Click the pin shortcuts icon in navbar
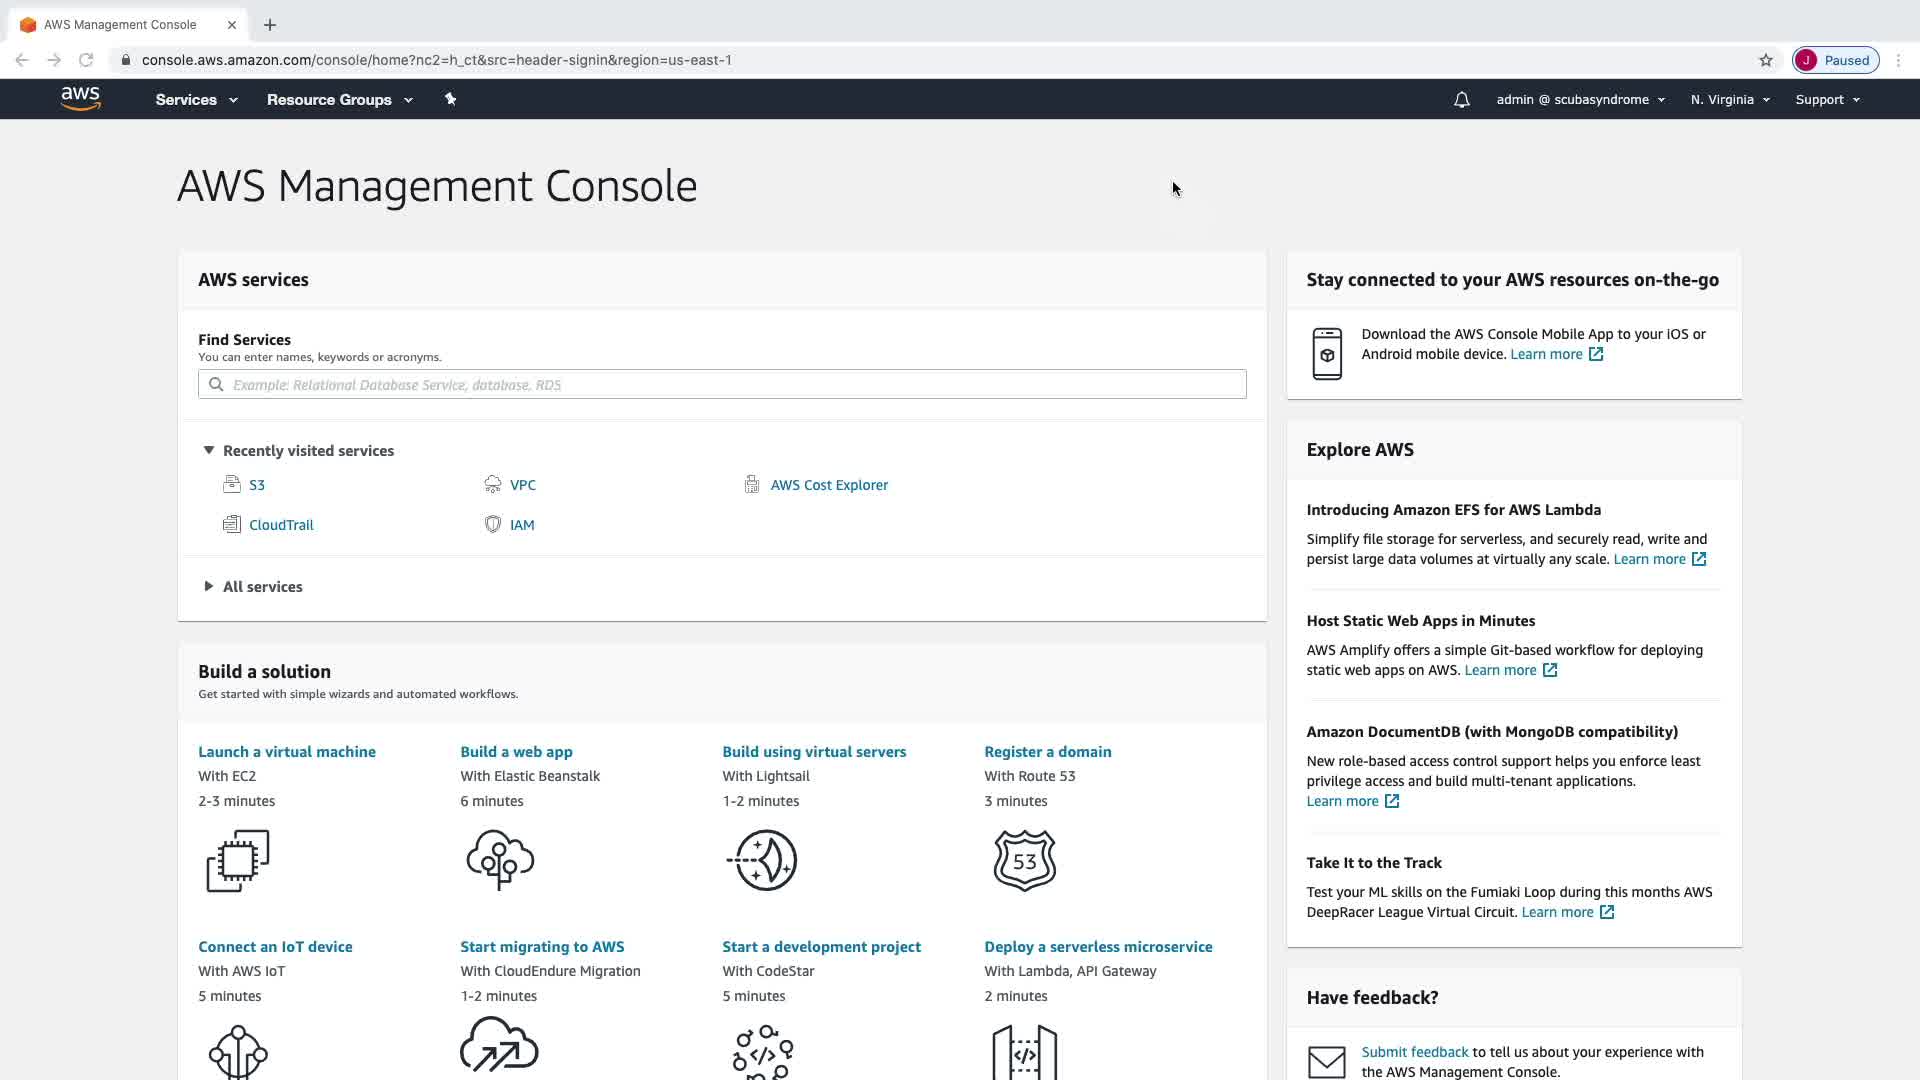This screenshot has height=1080, width=1920. pos(450,99)
